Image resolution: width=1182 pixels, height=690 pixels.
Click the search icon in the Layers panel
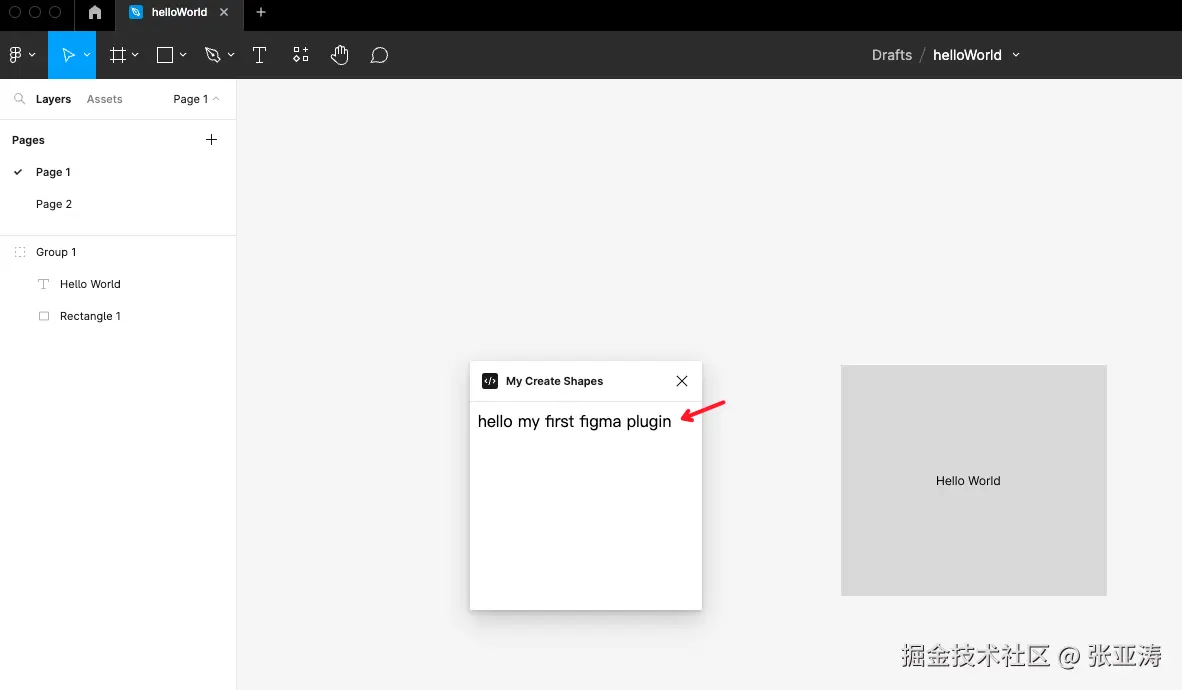tap(20, 99)
